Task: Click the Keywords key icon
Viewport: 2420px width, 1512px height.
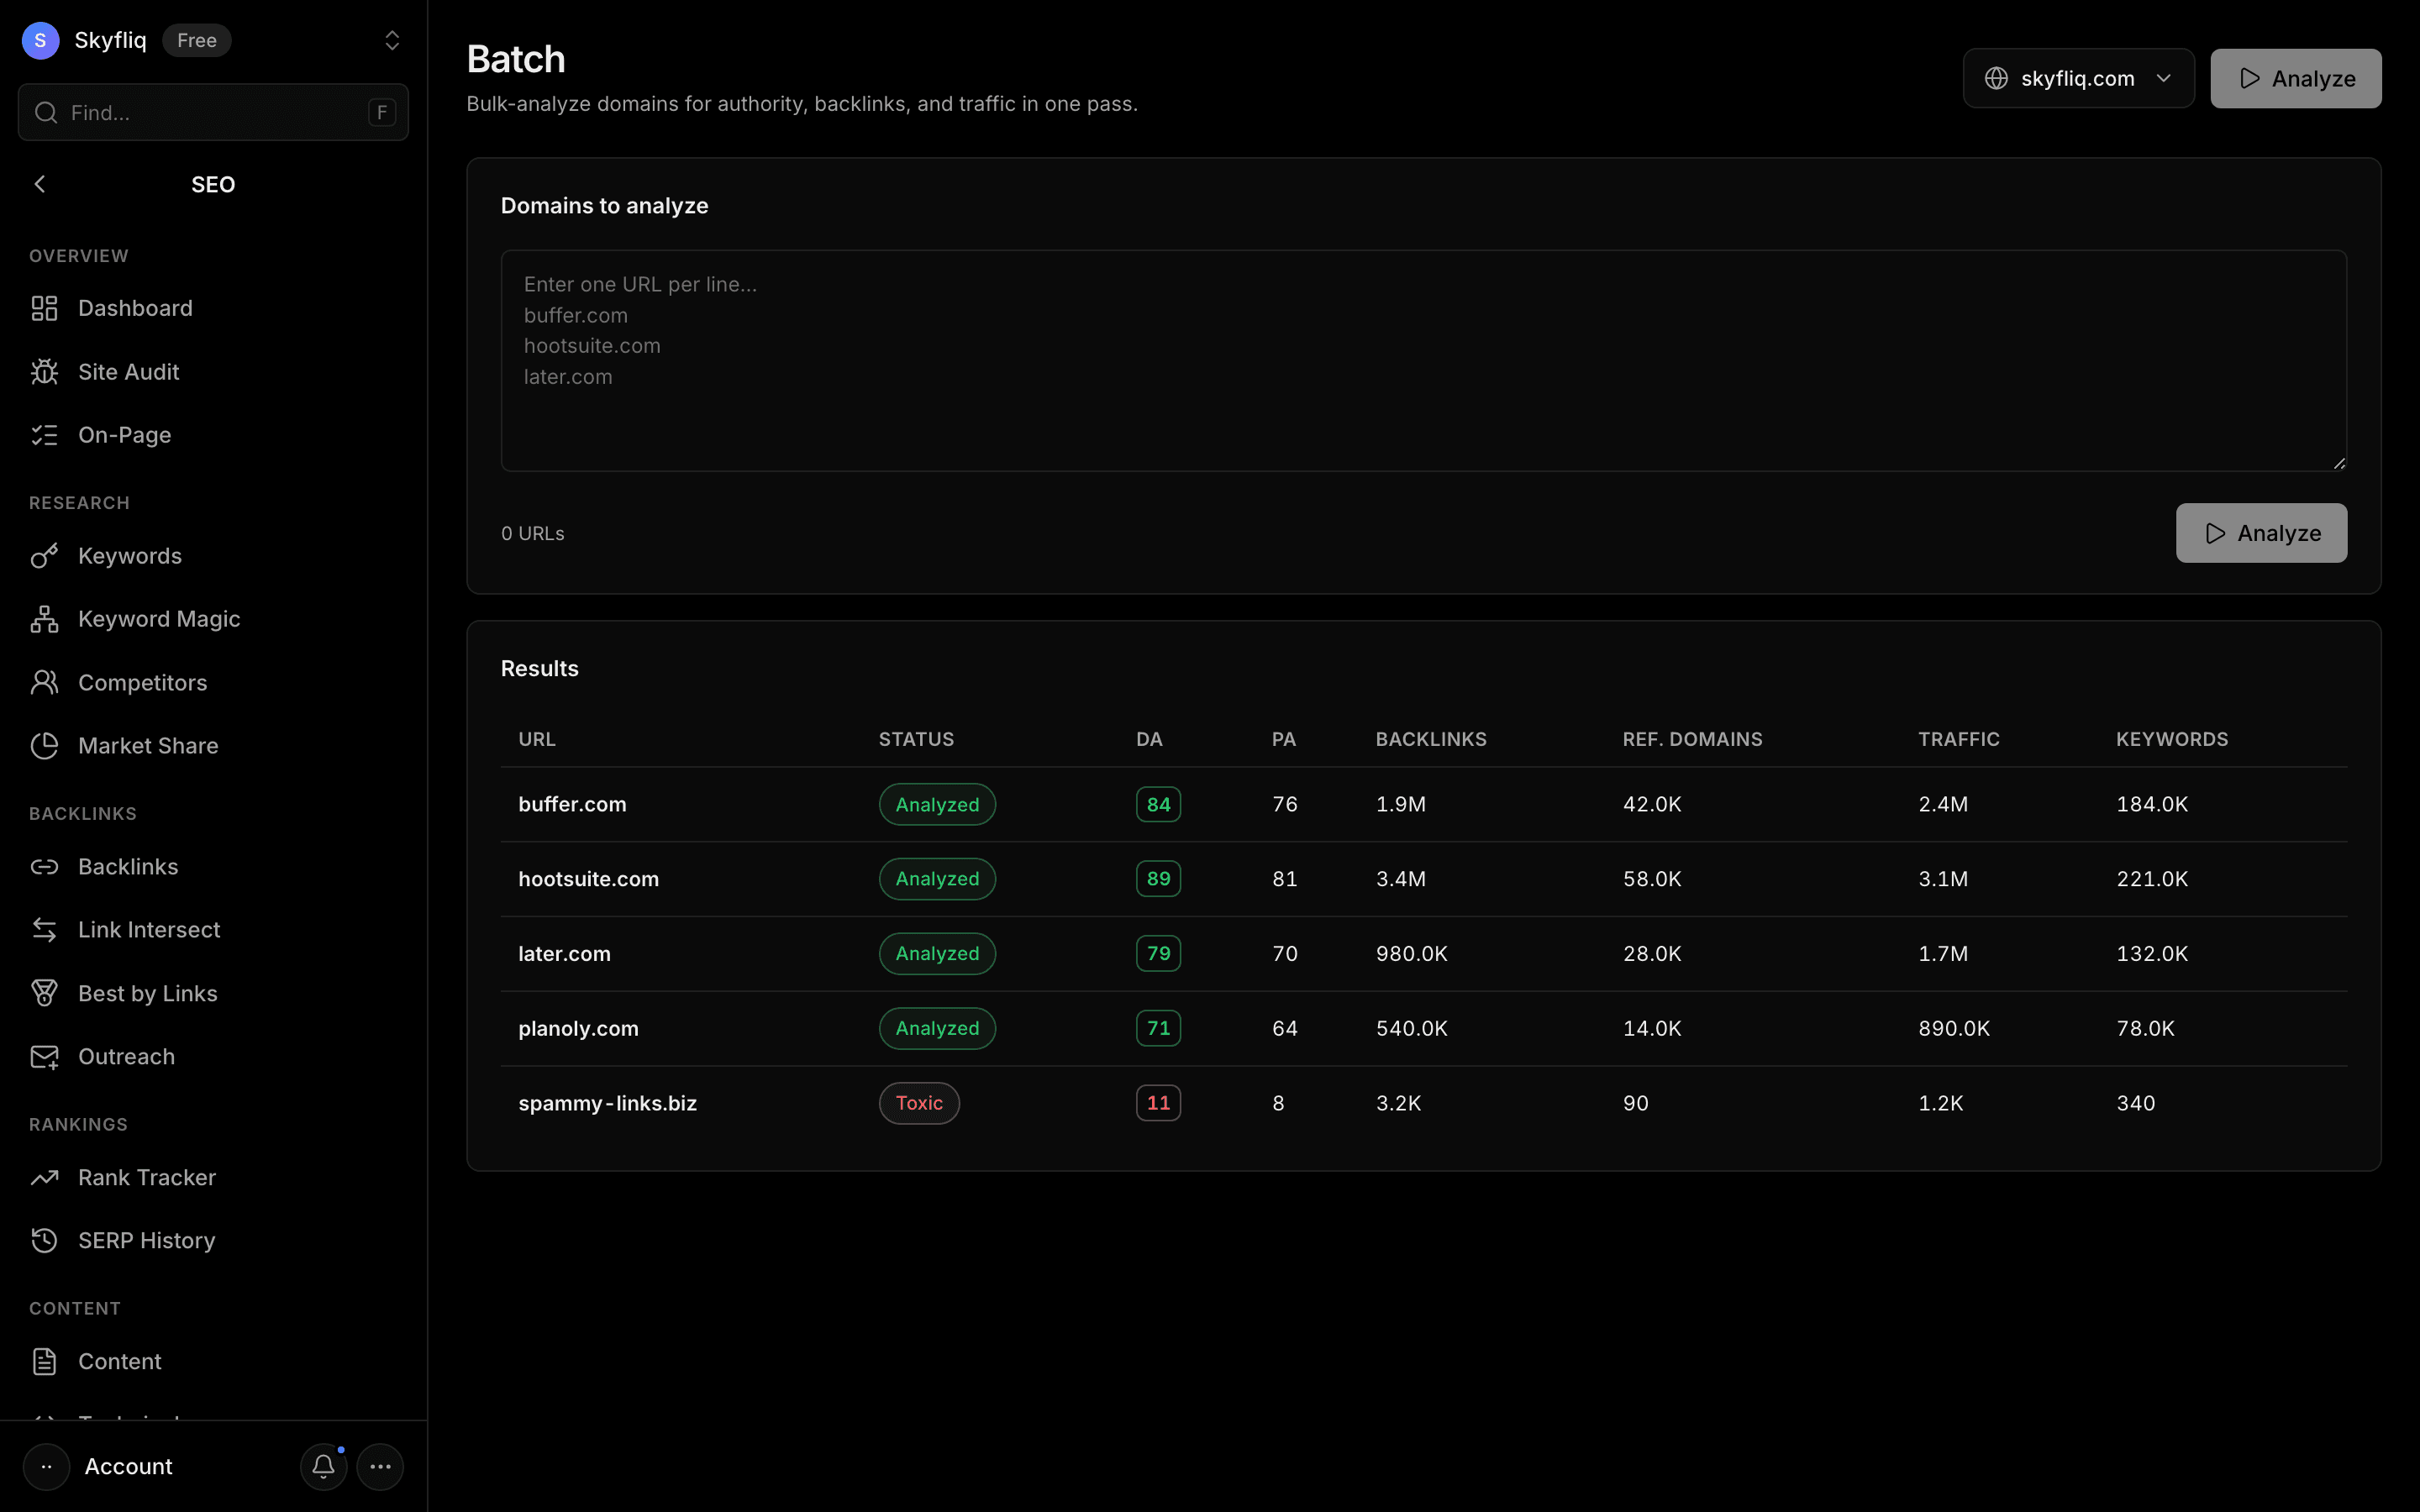Action: click(44, 556)
